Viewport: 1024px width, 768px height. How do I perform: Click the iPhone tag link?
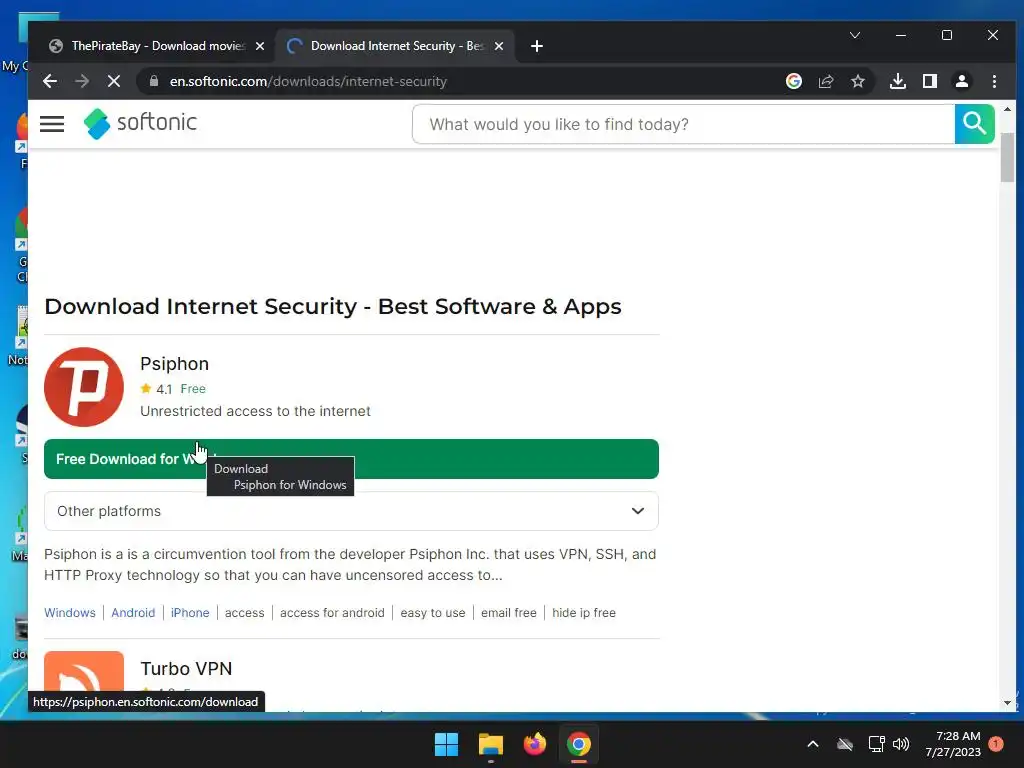coord(190,613)
